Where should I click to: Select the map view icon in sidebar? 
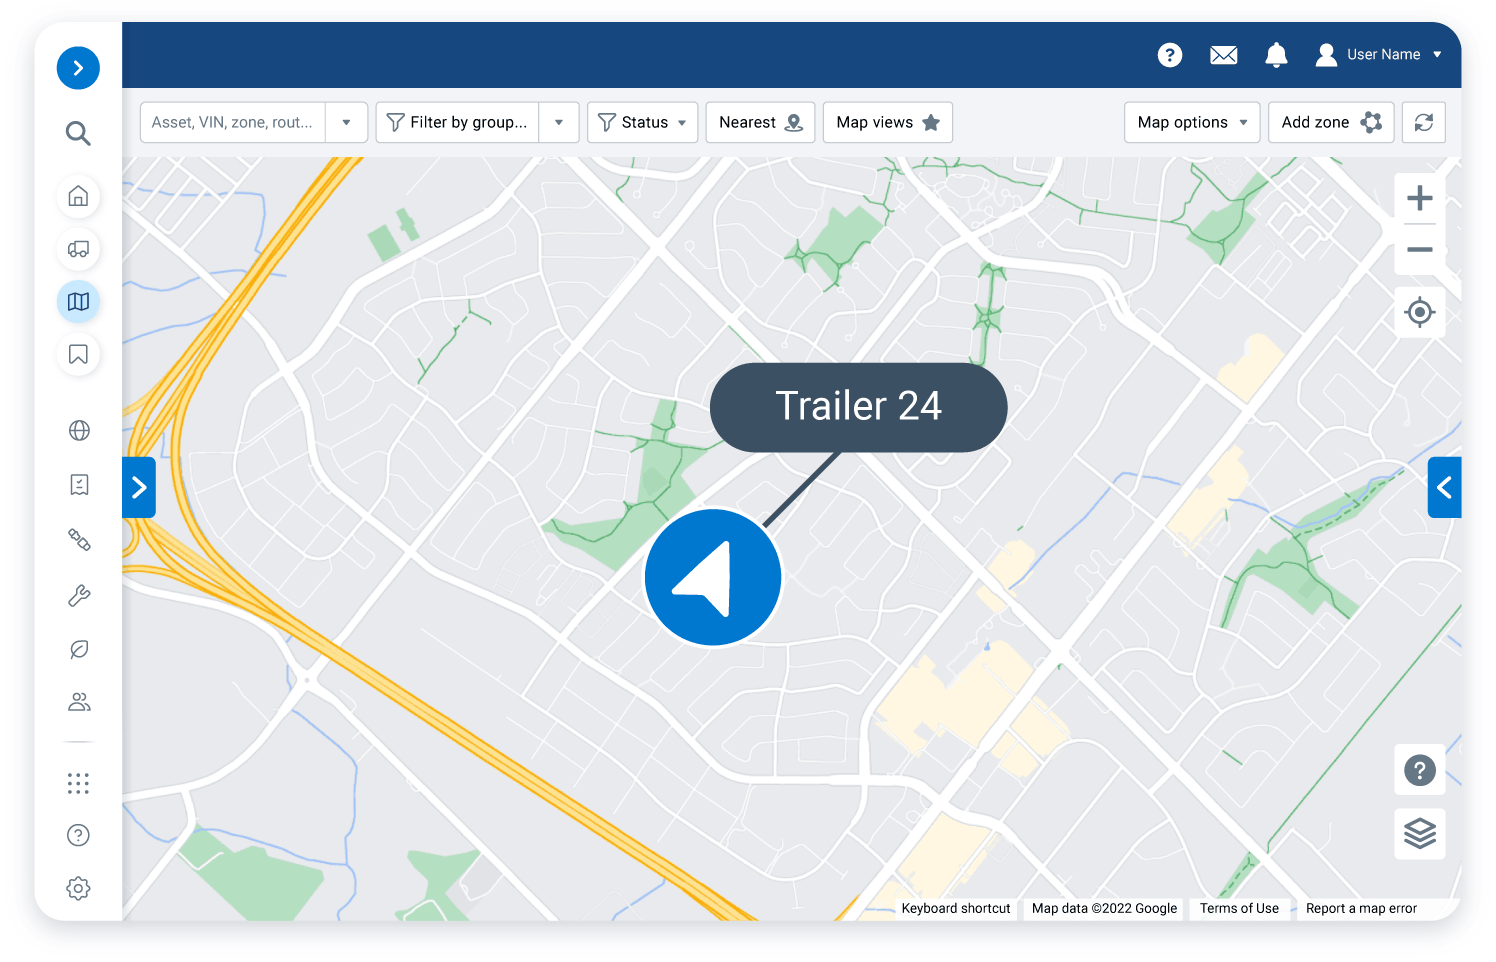[78, 301]
